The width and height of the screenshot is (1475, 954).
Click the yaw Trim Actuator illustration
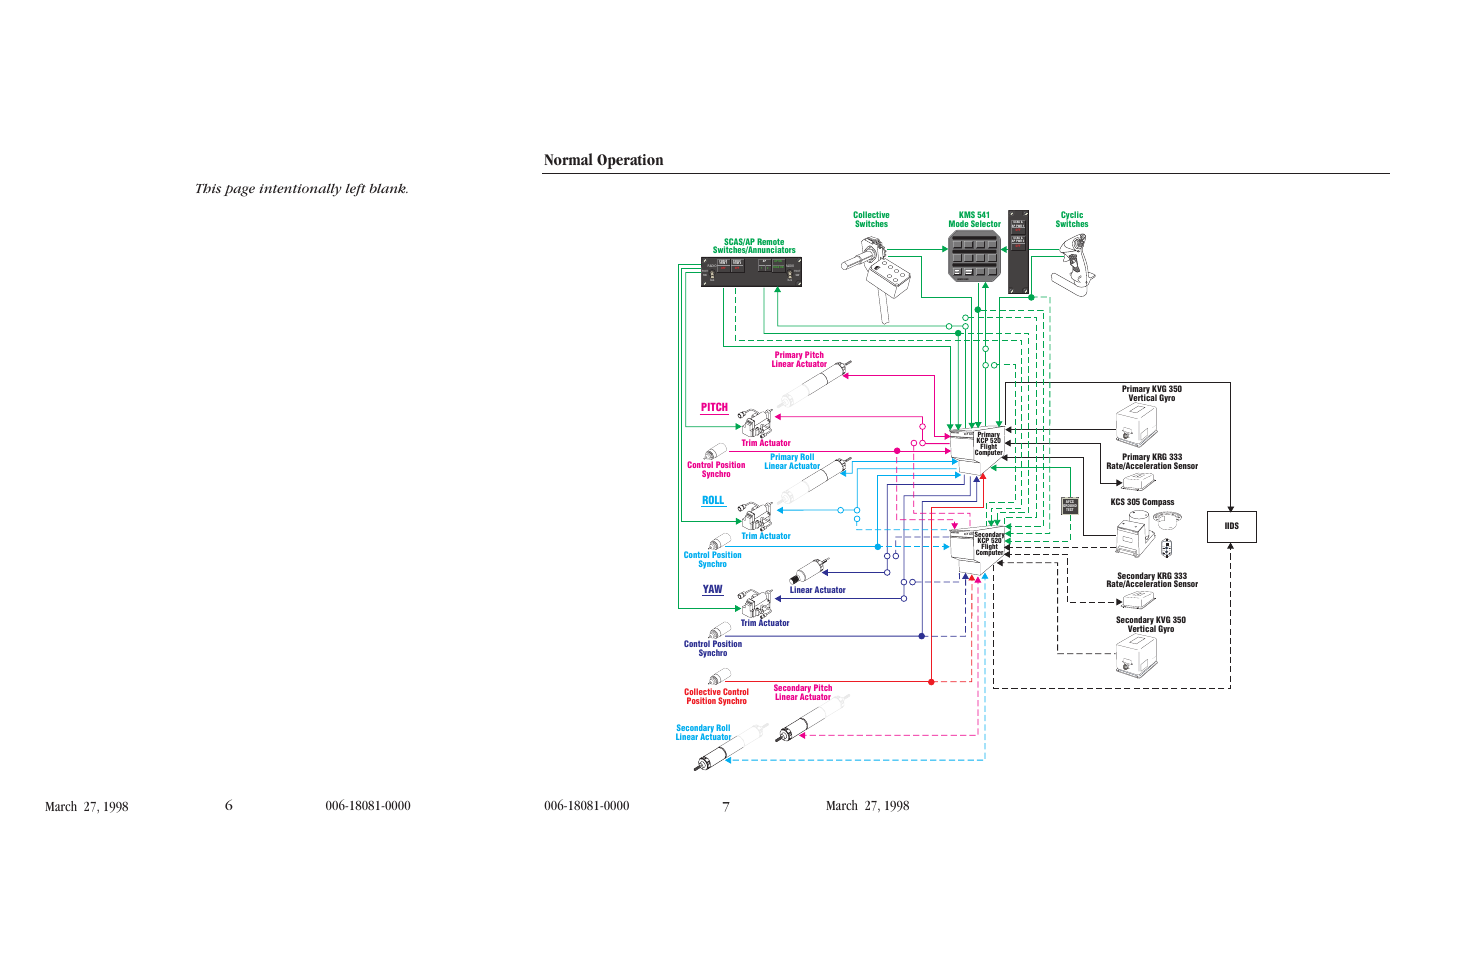pyautogui.click(x=758, y=603)
